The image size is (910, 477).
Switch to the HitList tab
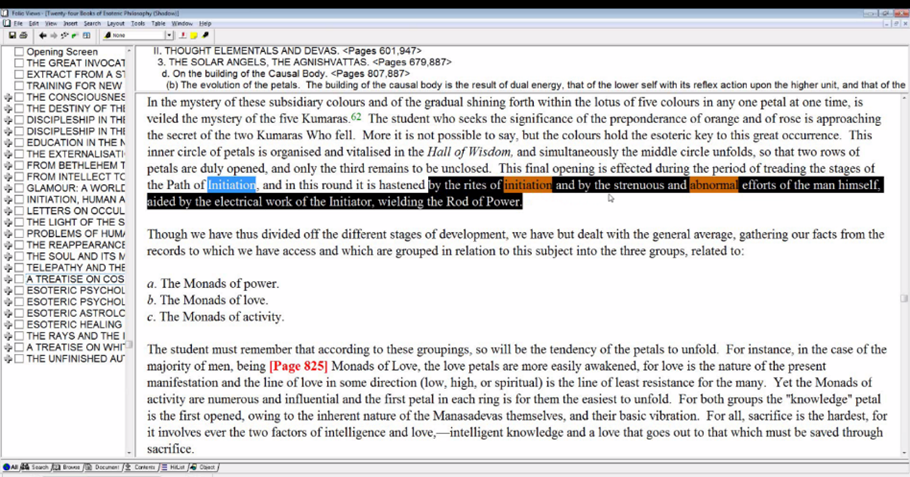click(x=173, y=467)
